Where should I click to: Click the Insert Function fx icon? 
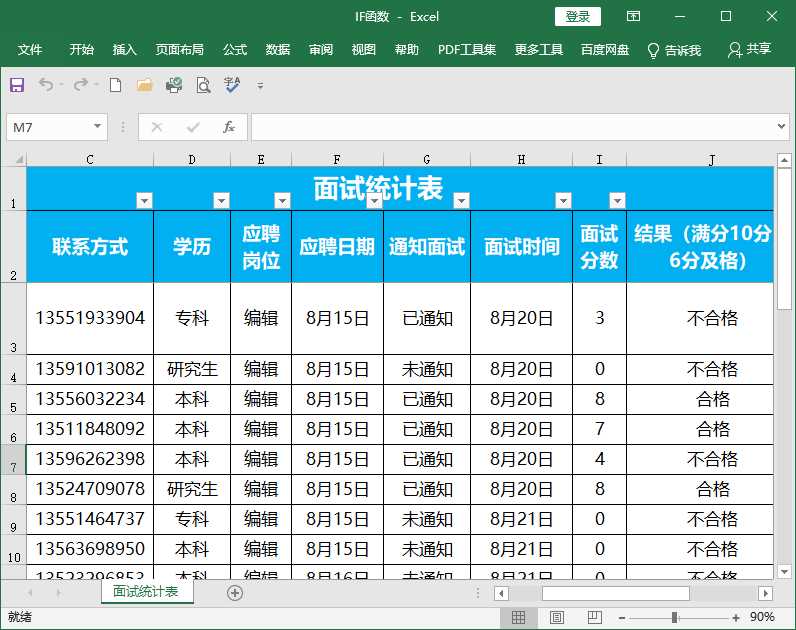(x=228, y=127)
